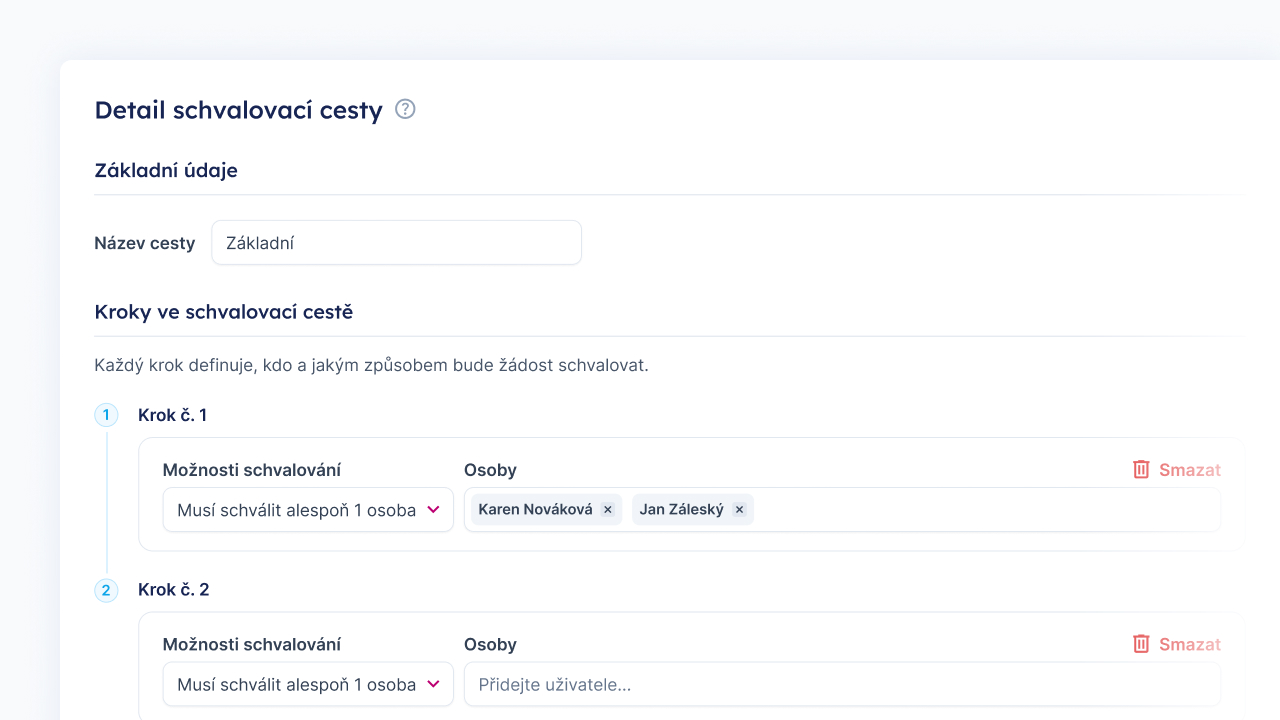Click the red trash icon in Krok č. 2
This screenshot has height=720, width=1280.
pyautogui.click(x=1141, y=644)
